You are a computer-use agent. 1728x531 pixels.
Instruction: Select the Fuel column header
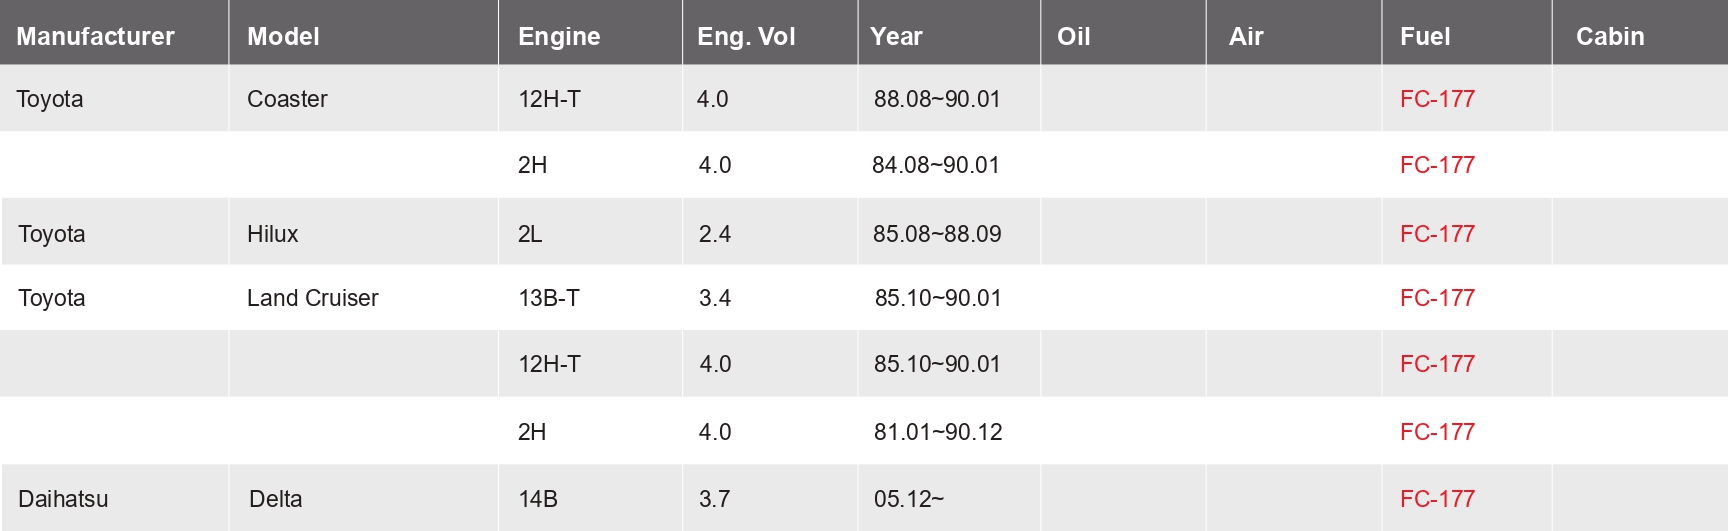pos(1425,36)
